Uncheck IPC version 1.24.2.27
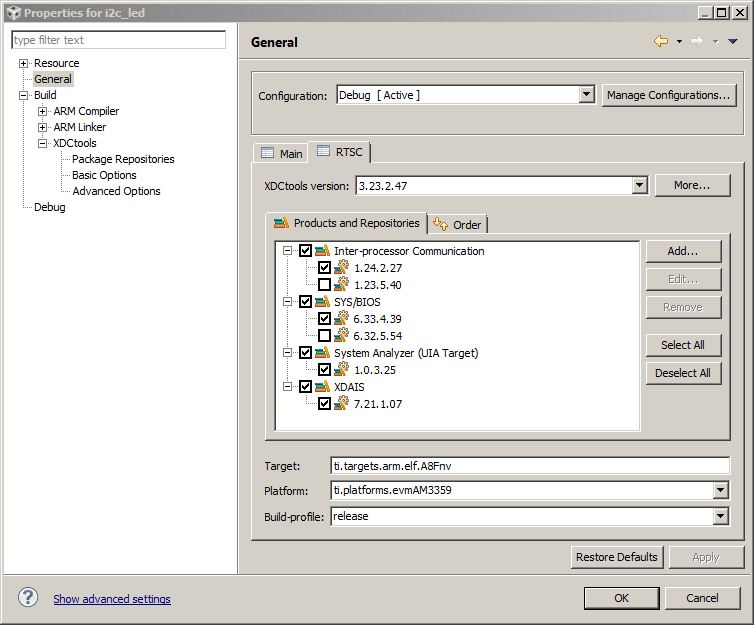 325,268
